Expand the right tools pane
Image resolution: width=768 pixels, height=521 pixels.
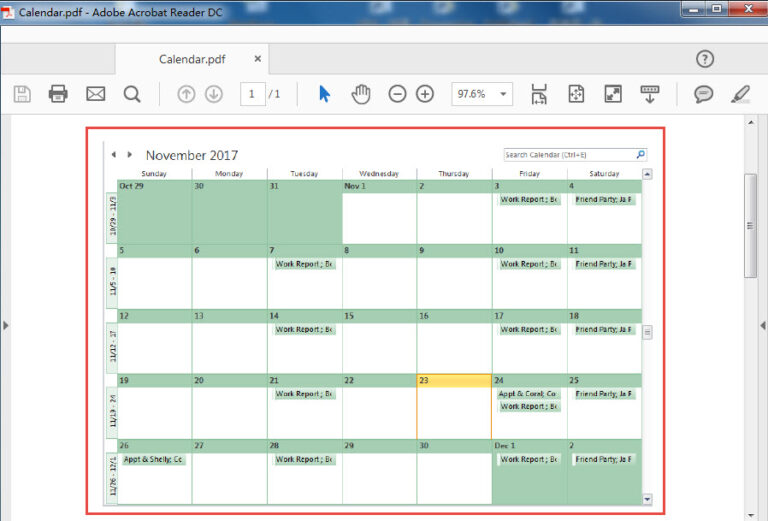[x=763, y=325]
